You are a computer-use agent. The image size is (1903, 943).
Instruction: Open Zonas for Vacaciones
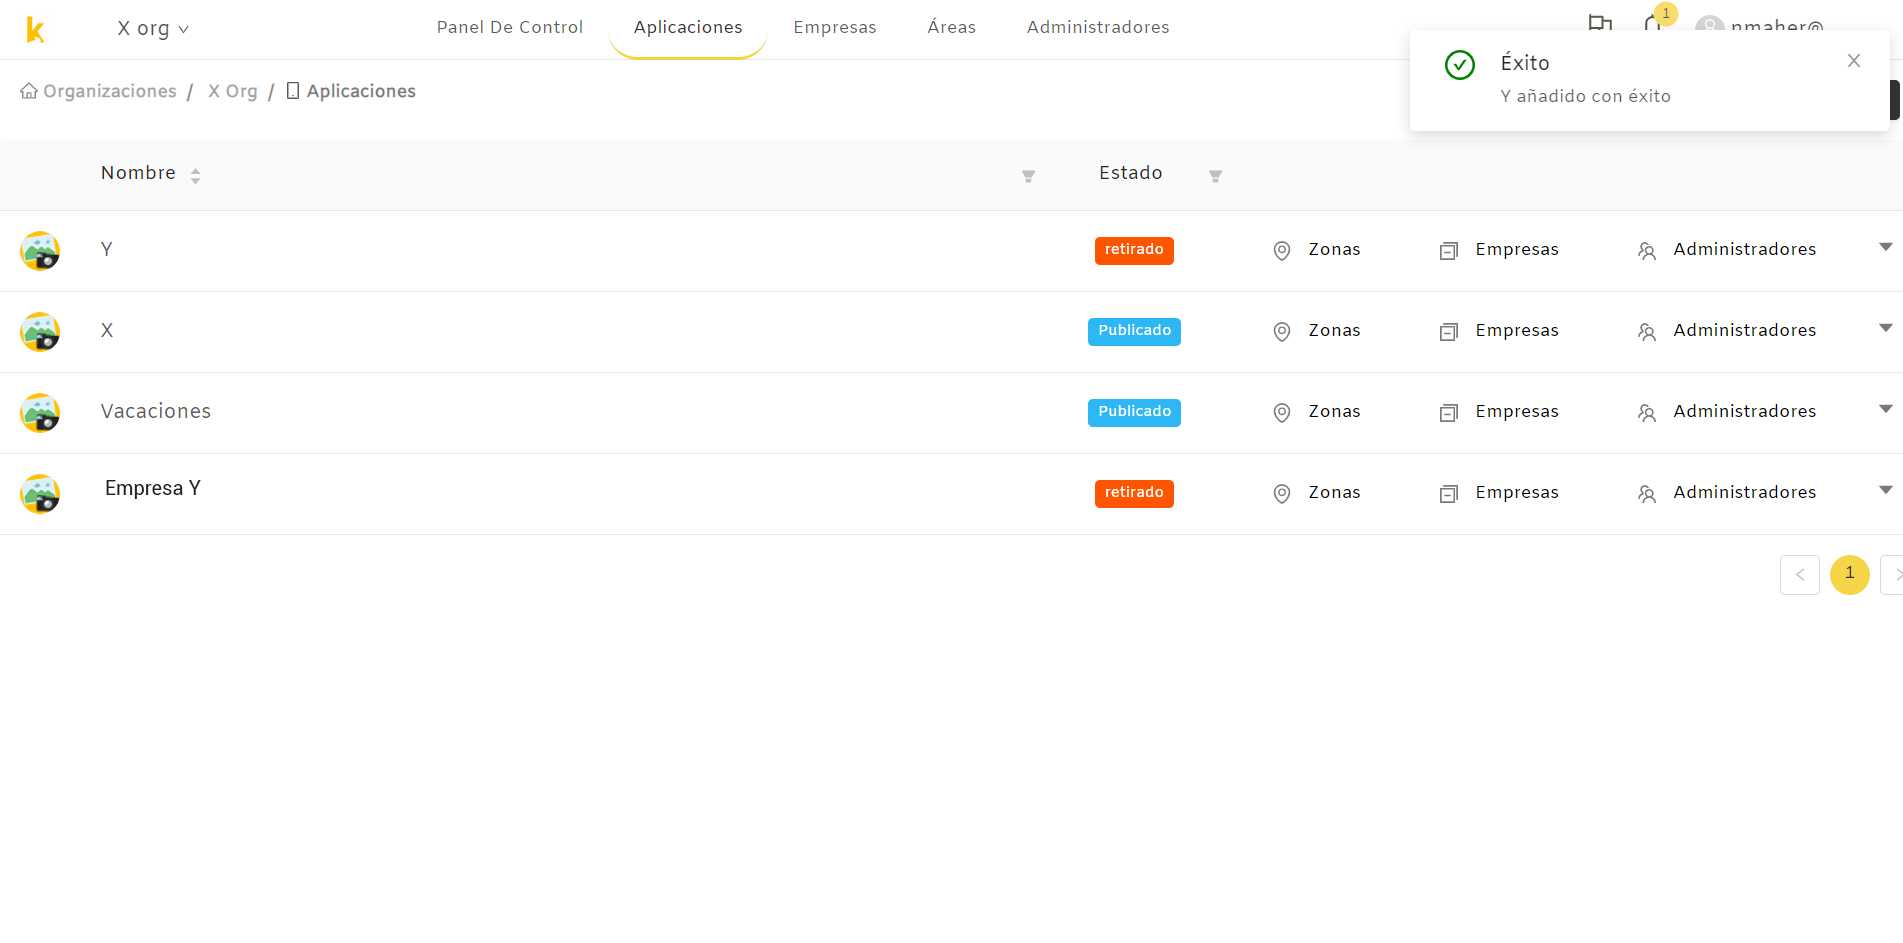tap(1335, 411)
